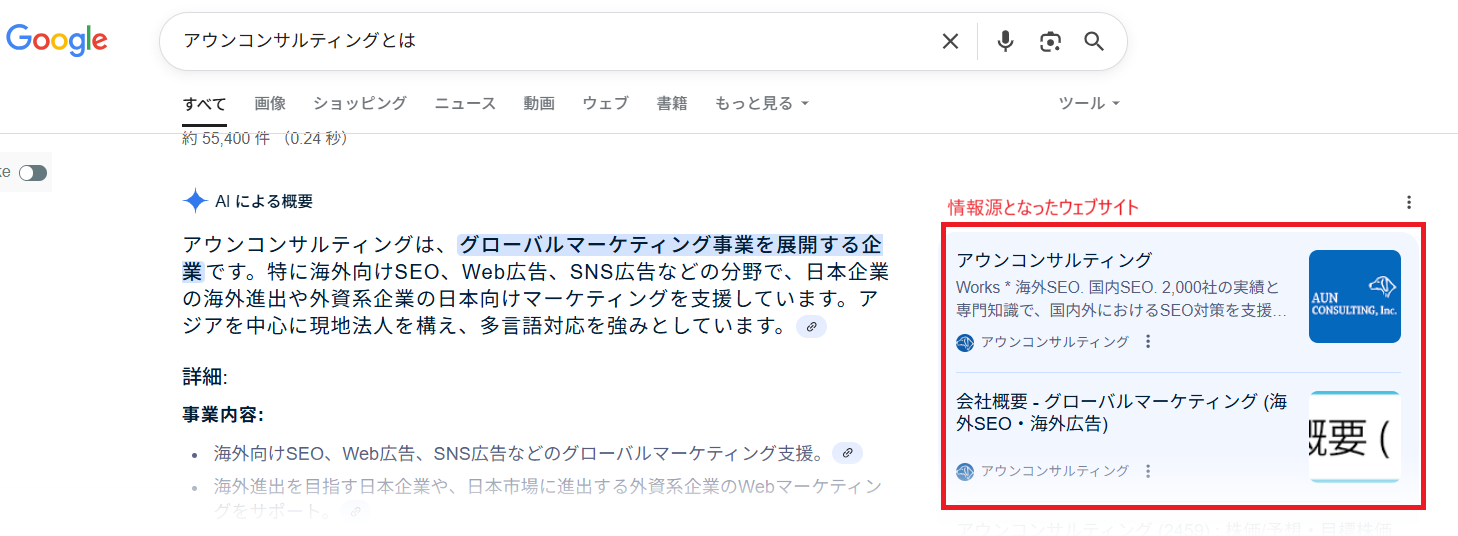Click favicon in 会社概要 source card
The height and width of the screenshot is (536, 1458).
click(x=965, y=471)
